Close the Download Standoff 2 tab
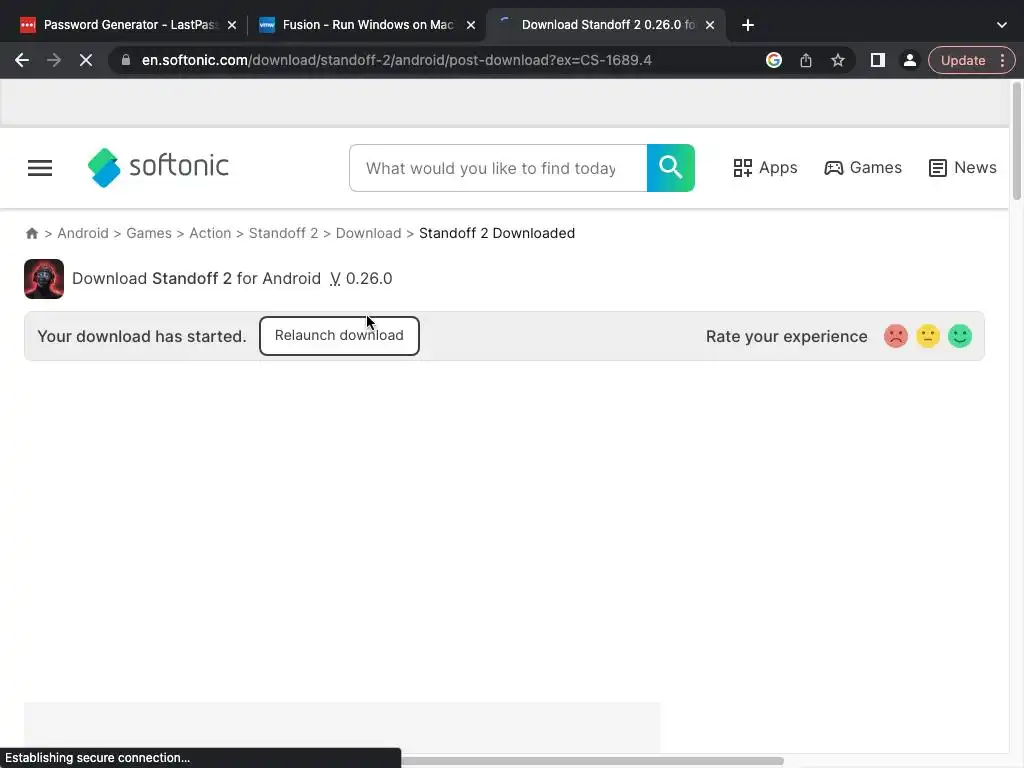 pyautogui.click(x=710, y=25)
